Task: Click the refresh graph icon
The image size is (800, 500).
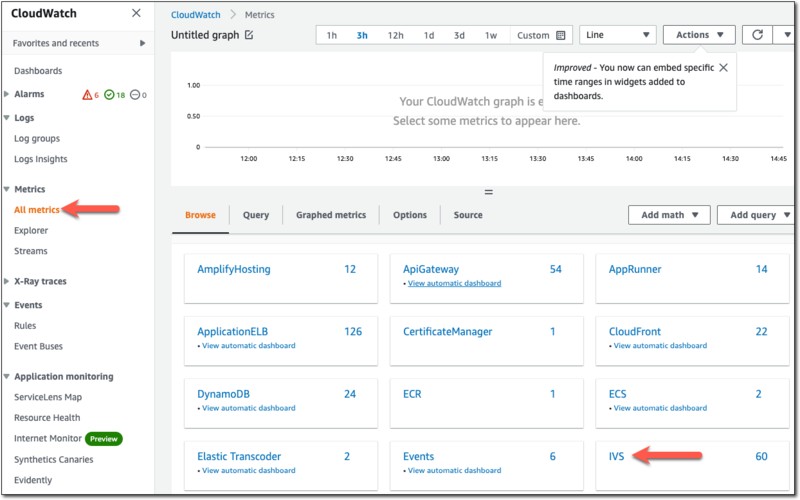Action: pyautogui.click(x=758, y=35)
